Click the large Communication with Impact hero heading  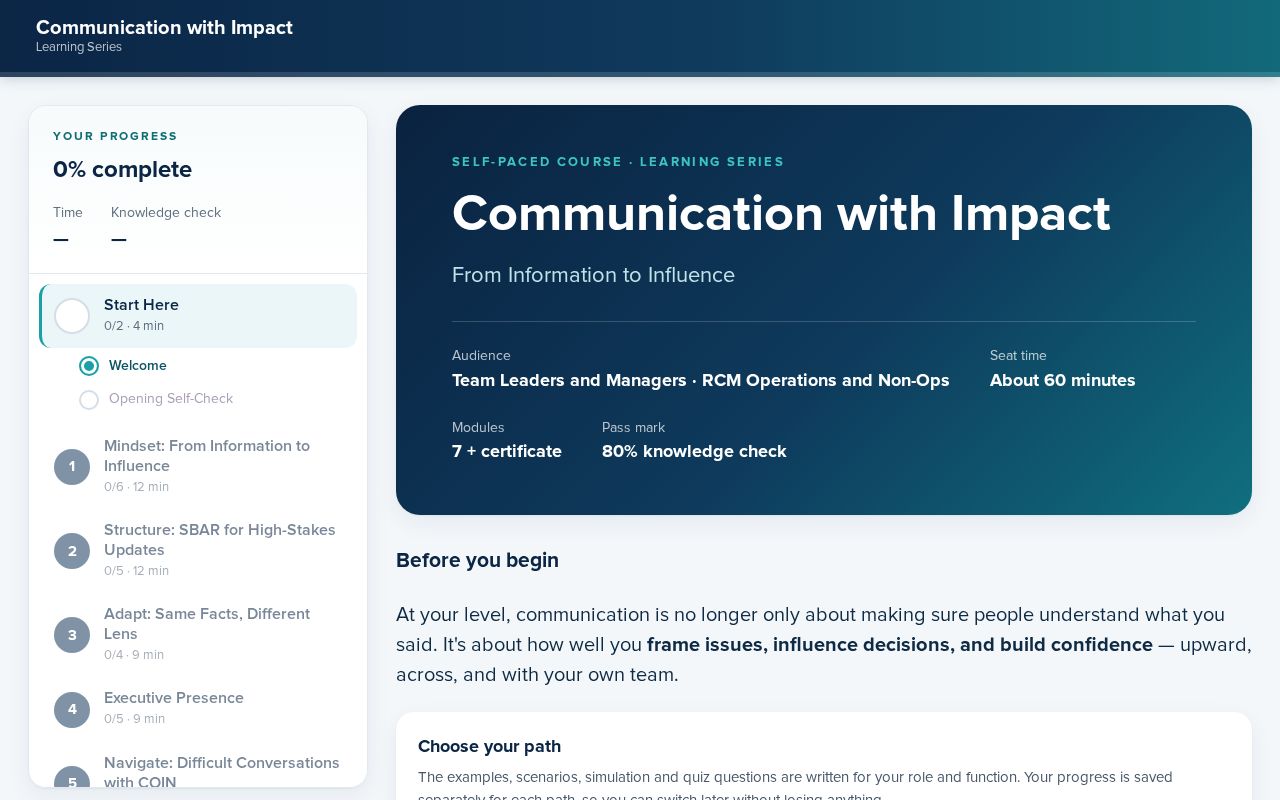click(781, 213)
